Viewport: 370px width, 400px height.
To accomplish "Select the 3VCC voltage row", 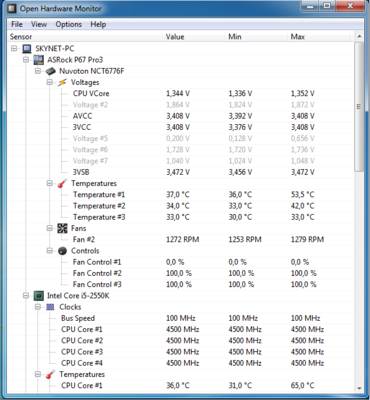I will click(180, 127).
